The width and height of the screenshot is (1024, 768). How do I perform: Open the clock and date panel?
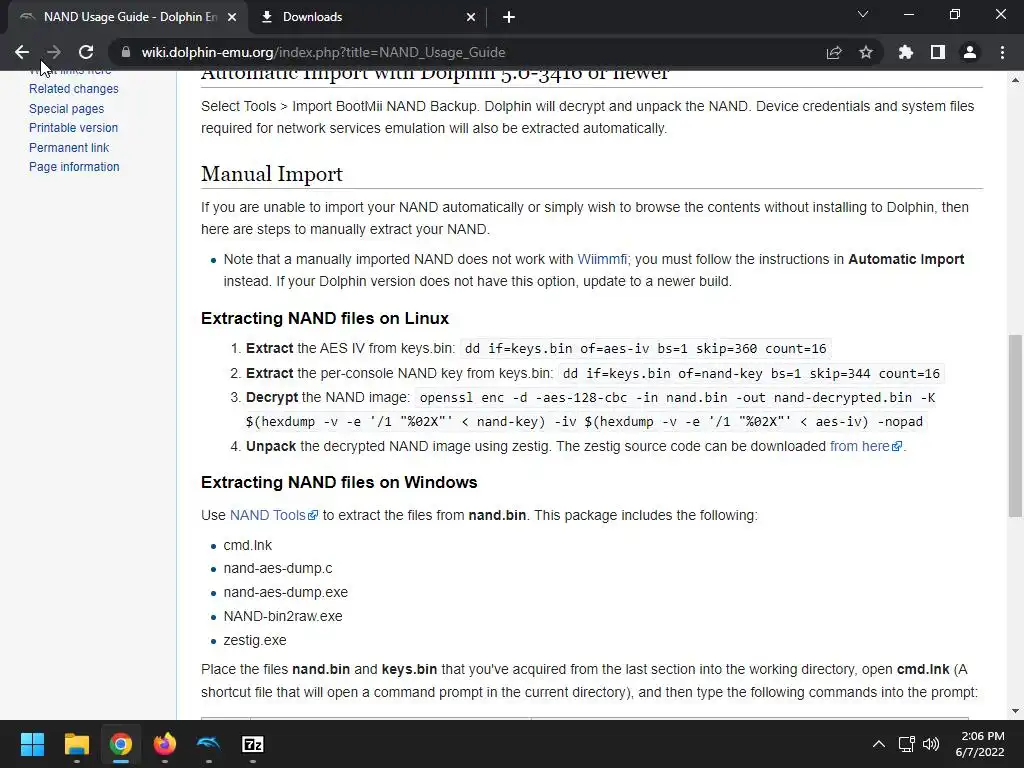pyautogui.click(x=980, y=744)
